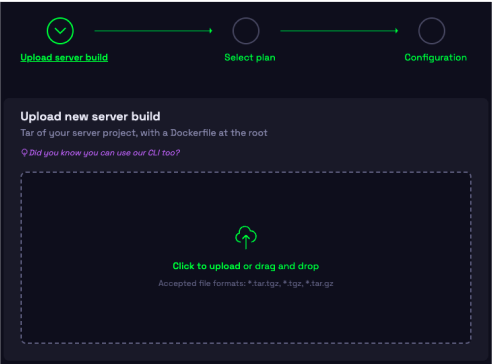This screenshot has width=492, height=364.
Task: Click inside the dashed upload drop zone
Action: (x=246, y=258)
